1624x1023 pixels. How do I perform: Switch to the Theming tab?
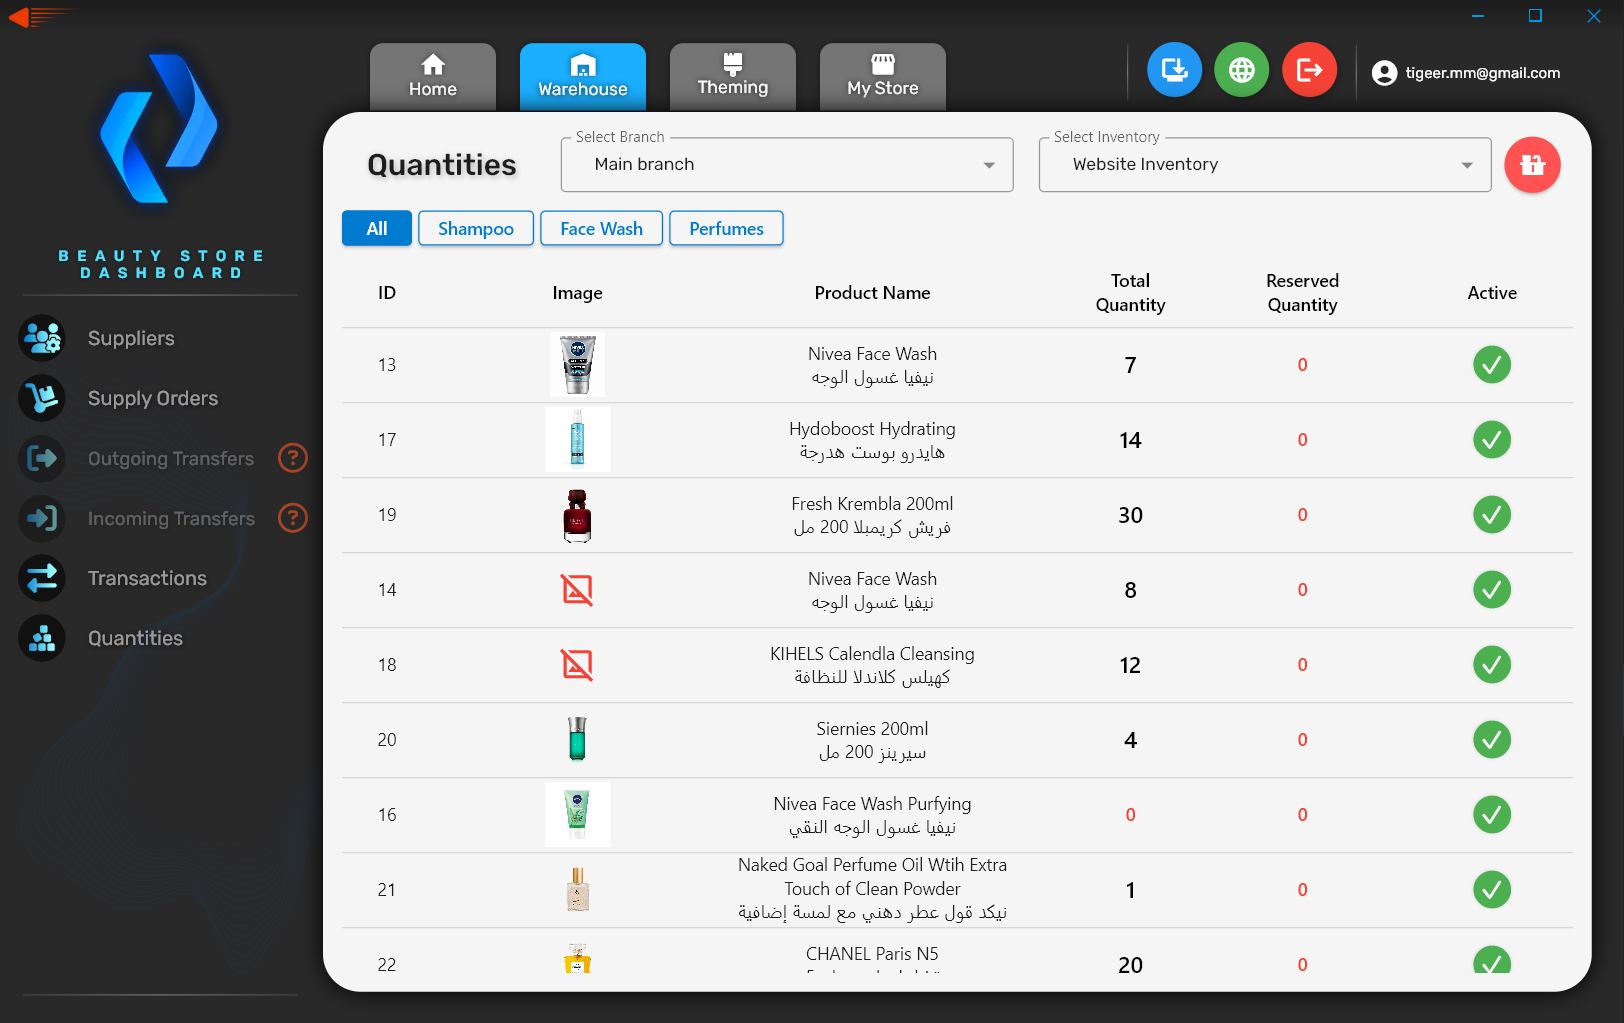point(732,76)
